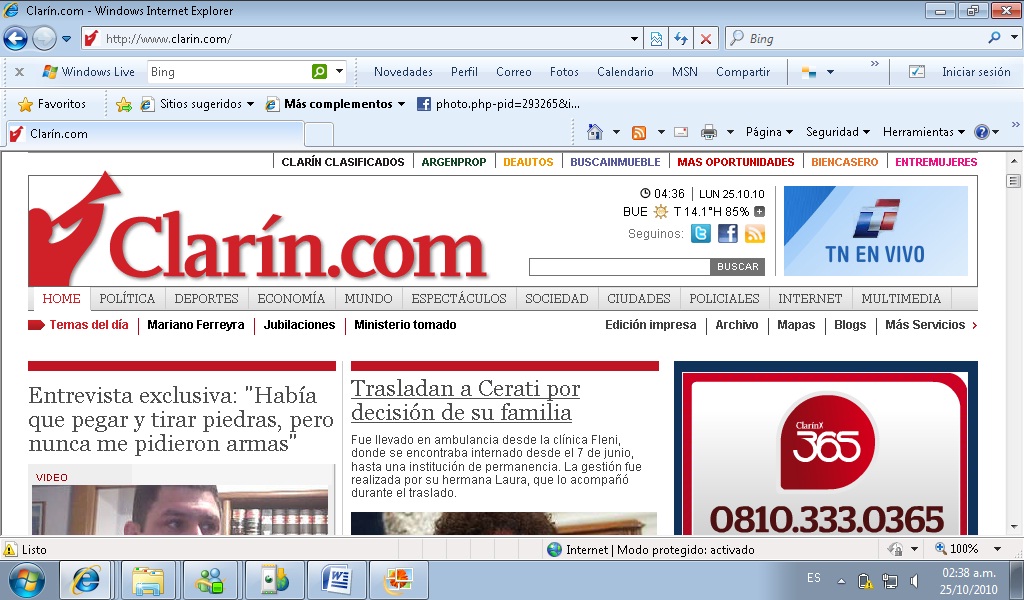
Task: Open the Página menu
Action: [769, 132]
